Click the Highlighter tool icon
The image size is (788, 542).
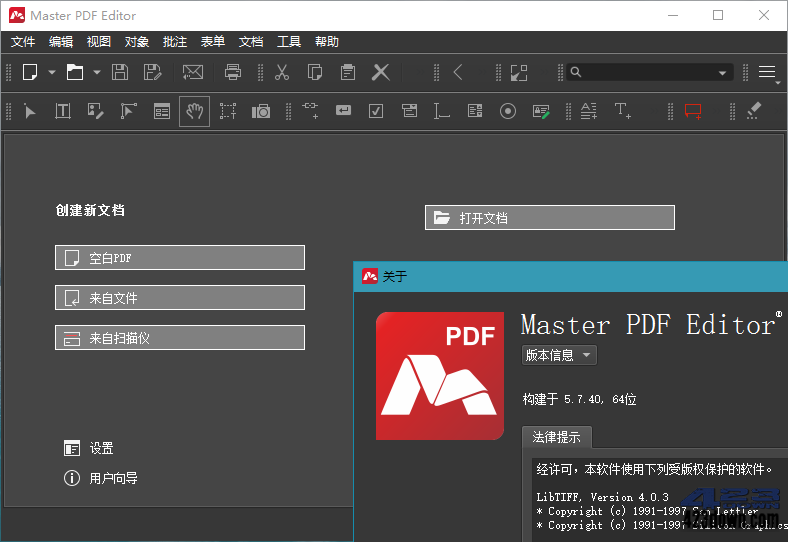pyautogui.click(x=754, y=111)
